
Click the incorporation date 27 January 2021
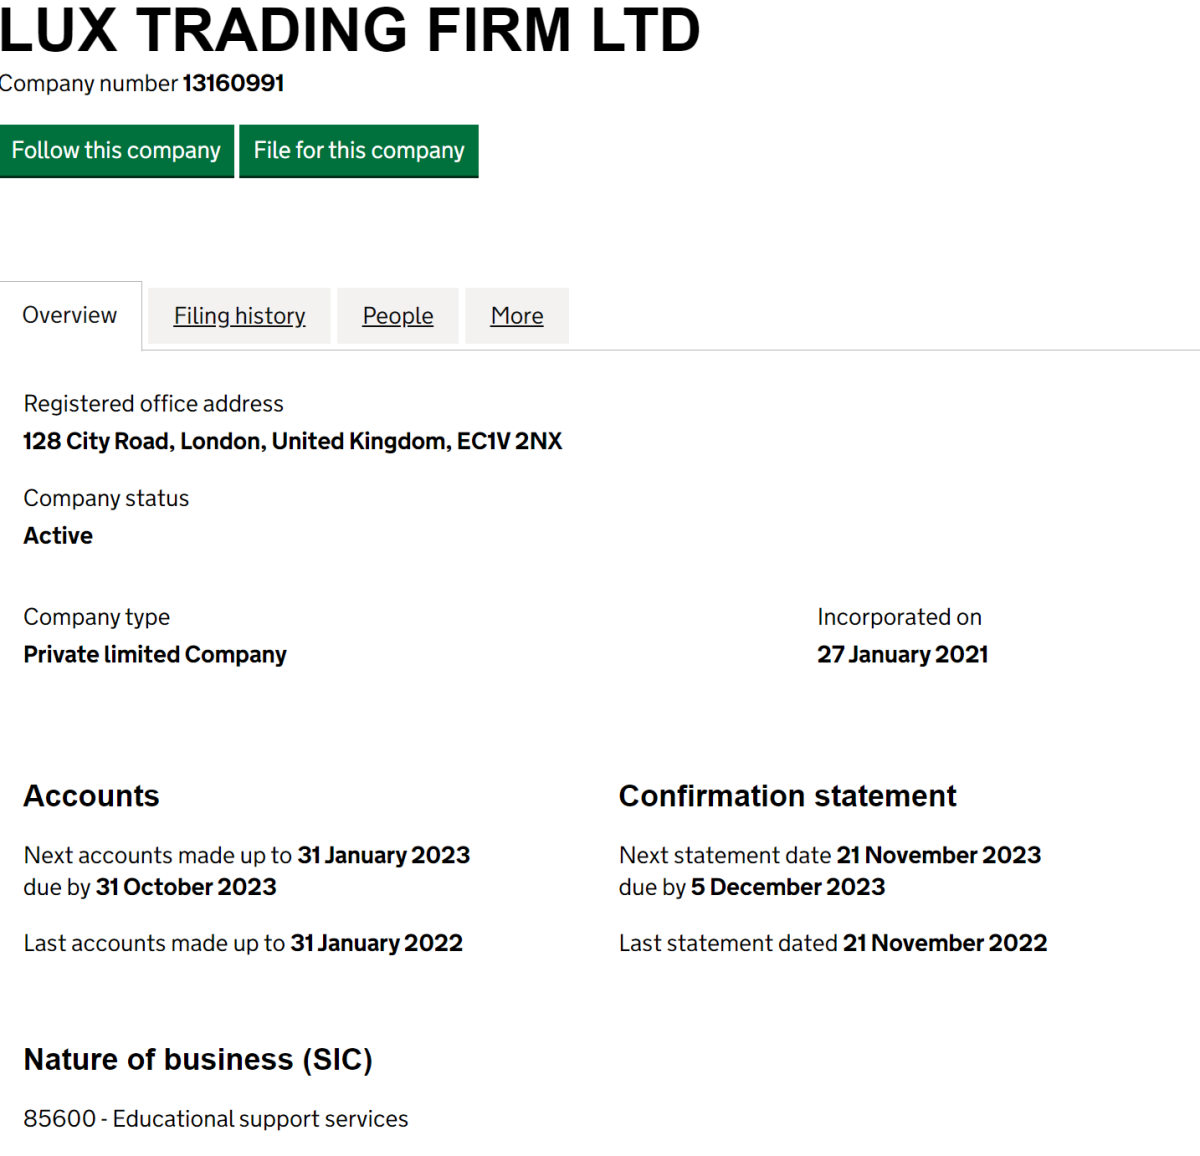pyautogui.click(x=902, y=654)
